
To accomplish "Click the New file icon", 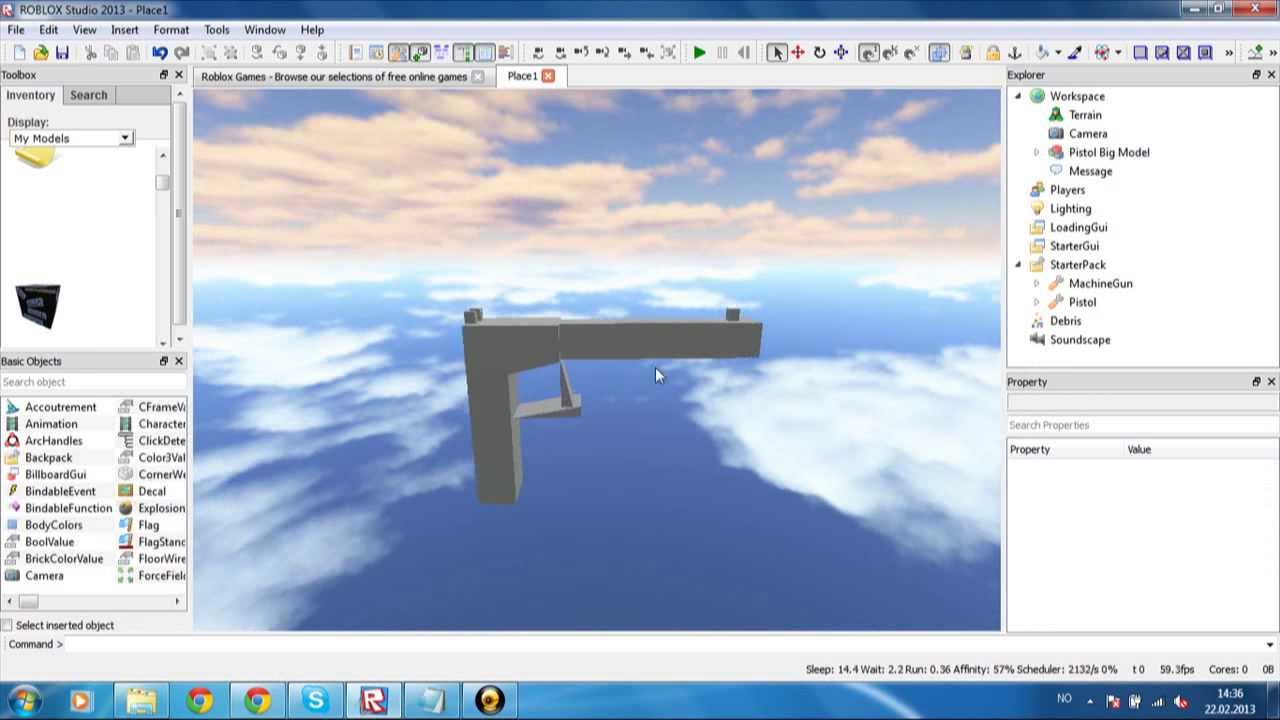I will click(19, 53).
